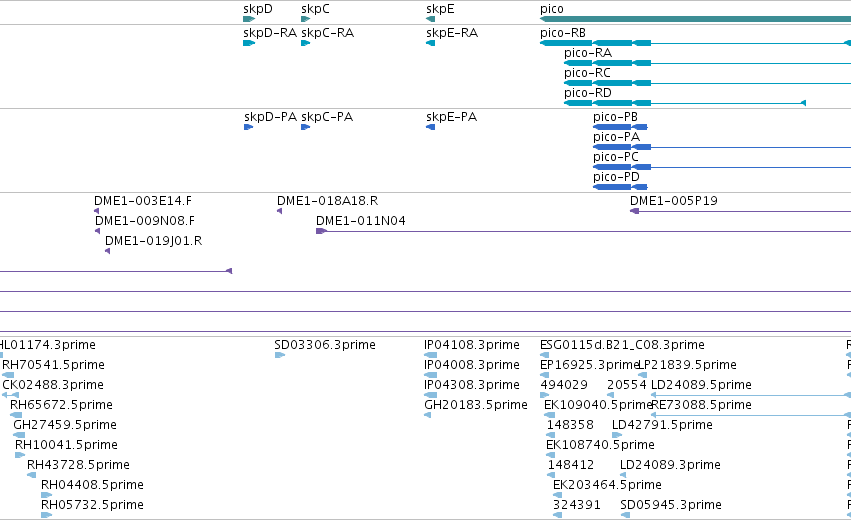Click the ESG0115d.B21_C08.3prime EST label
The height and width of the screenshot is (520, 851).
pyautogui.click(x=622, y=345)
